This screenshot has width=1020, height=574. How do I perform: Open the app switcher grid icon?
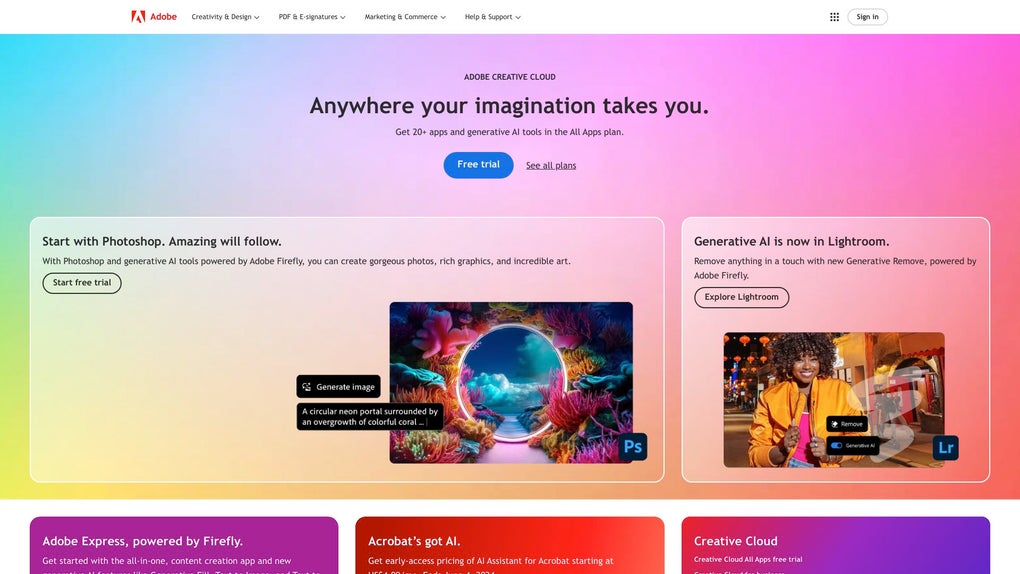pyautogui.click(x=834, y=17)
